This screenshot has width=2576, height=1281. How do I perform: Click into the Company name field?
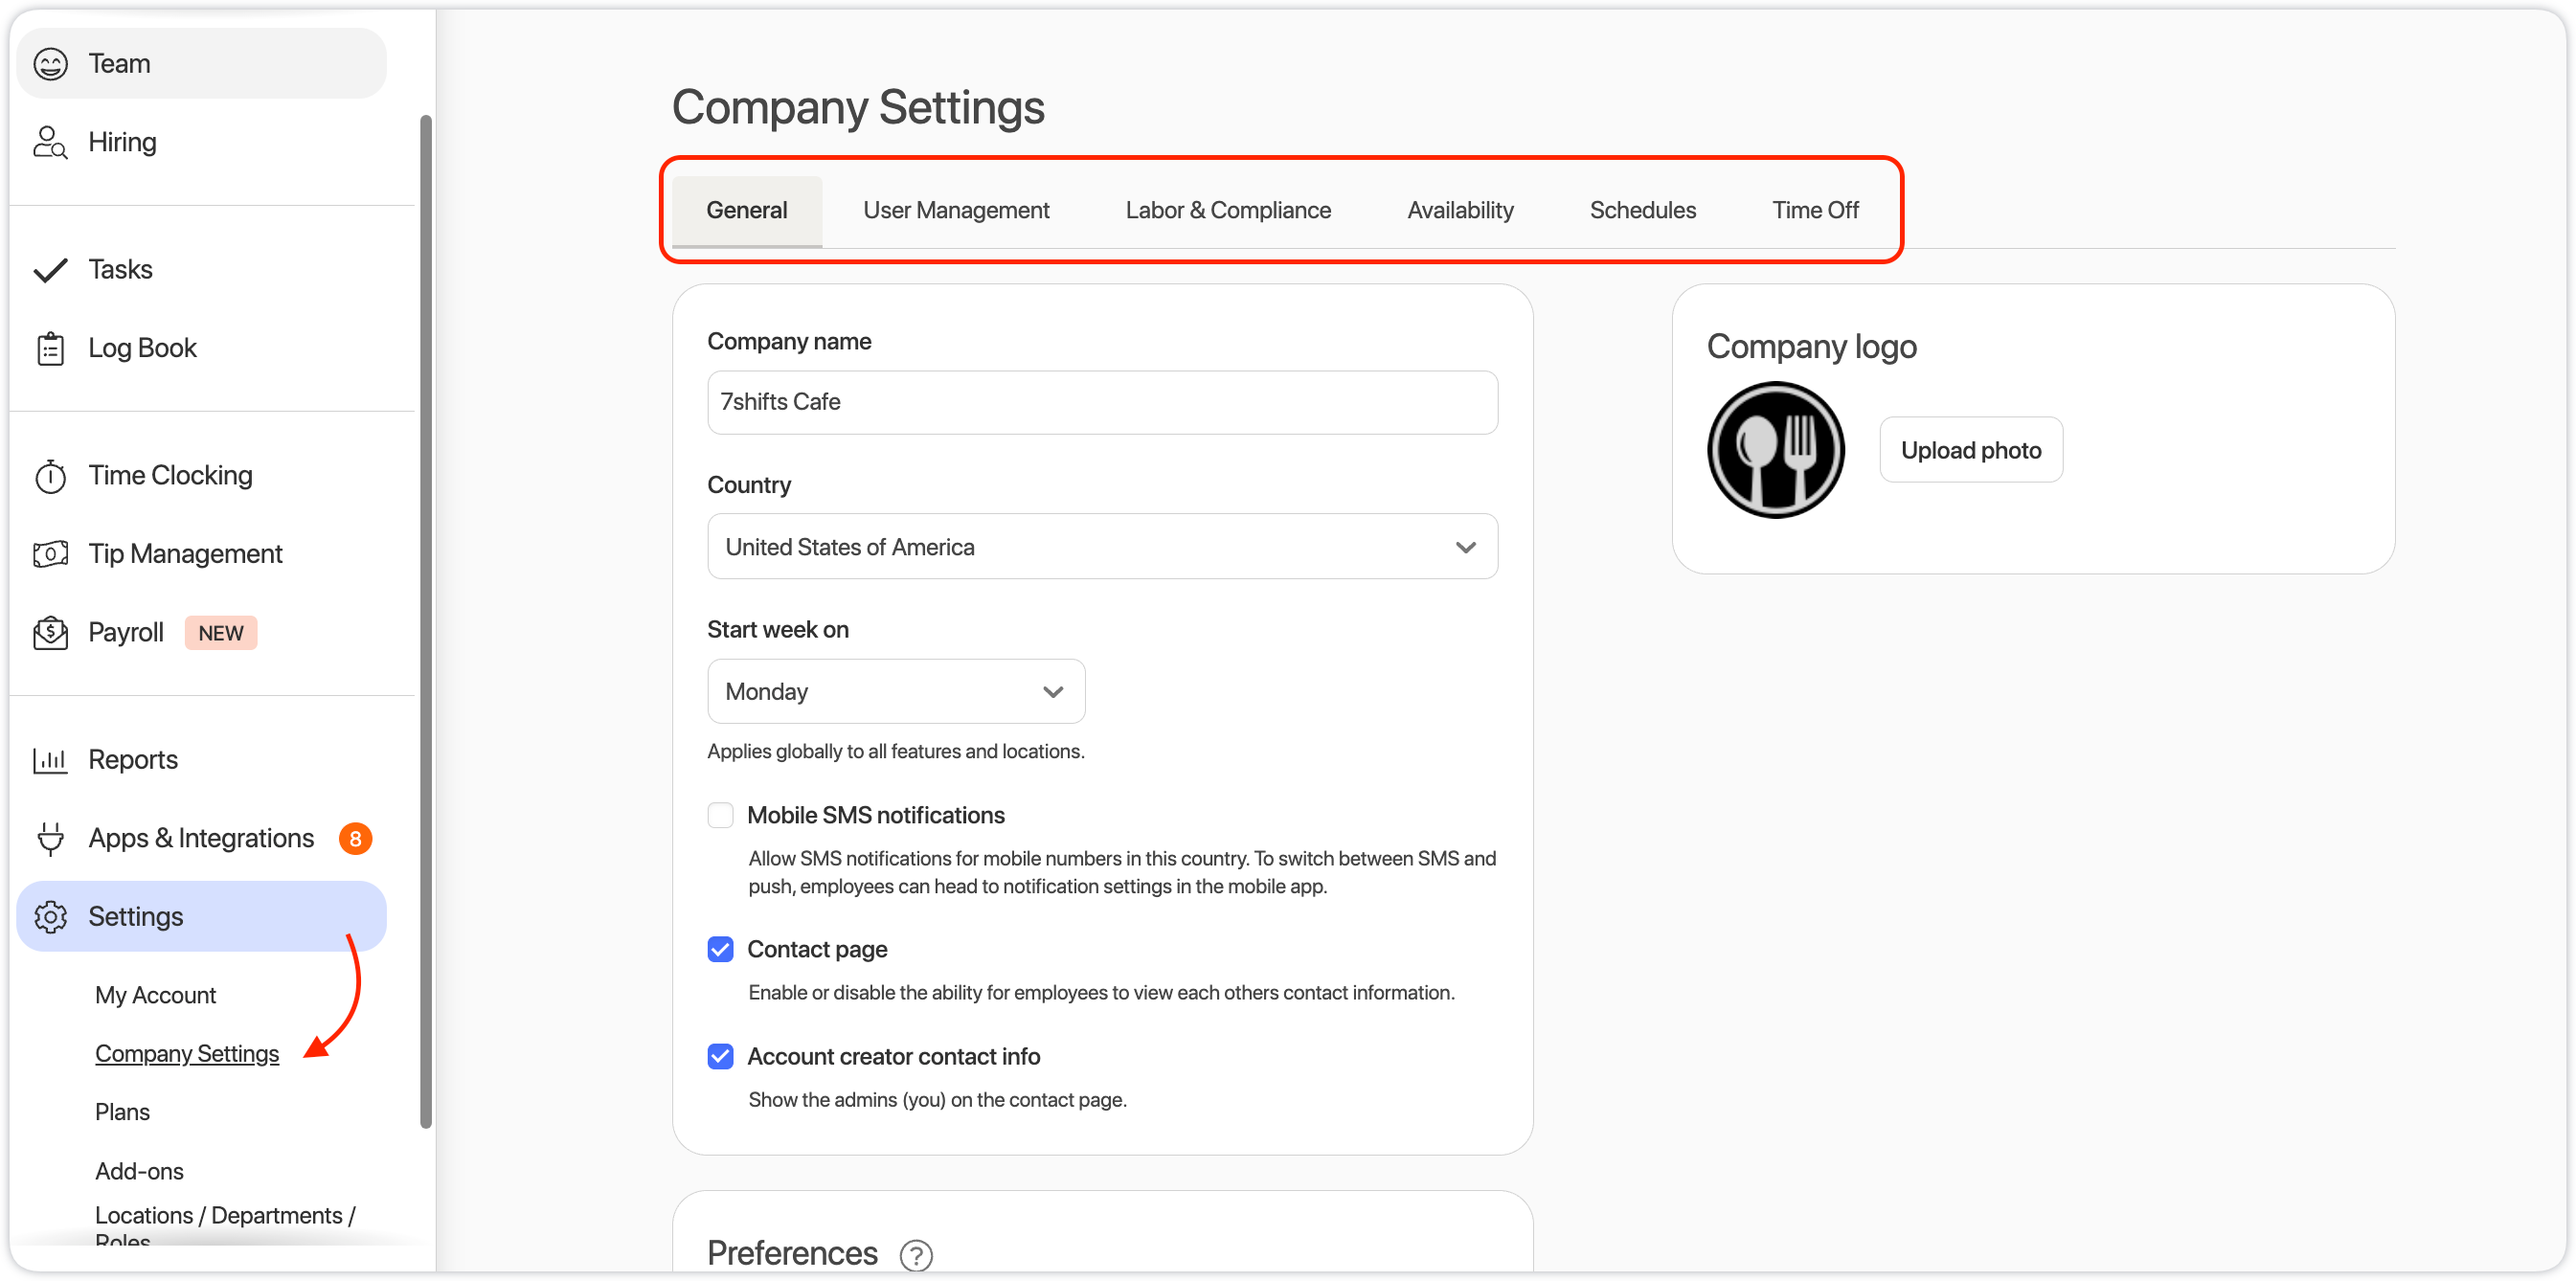click(x=1101, y=402)
